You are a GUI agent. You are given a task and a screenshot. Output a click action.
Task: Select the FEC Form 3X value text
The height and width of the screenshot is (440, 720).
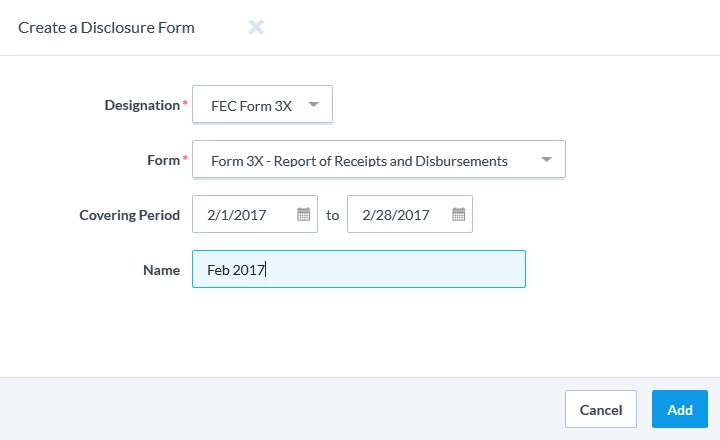click(251, 106)
